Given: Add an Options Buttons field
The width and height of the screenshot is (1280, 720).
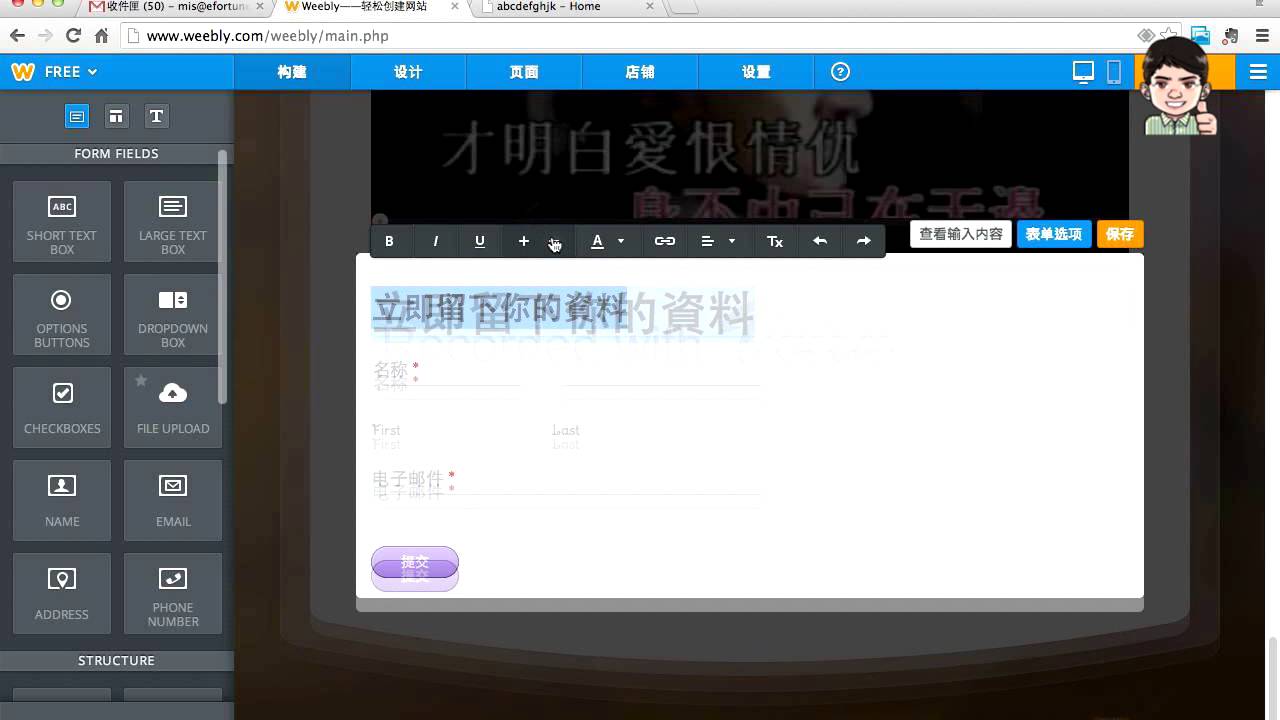Looking at the screenshot, I should pos(62,314).
